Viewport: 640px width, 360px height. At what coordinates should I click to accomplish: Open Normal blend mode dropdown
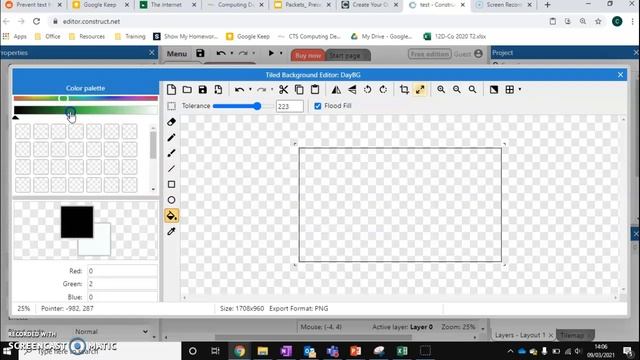[x=111, y=332]
